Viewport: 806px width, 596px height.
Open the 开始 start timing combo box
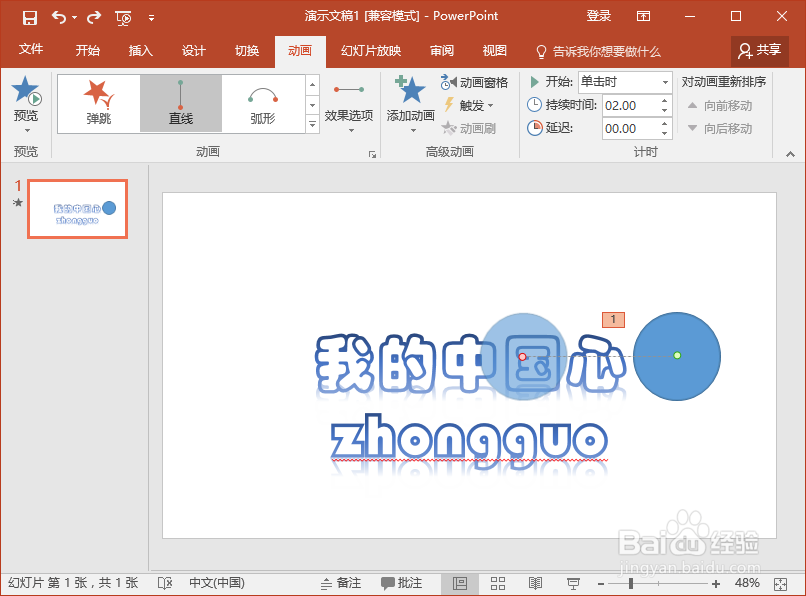click(625, 82)
